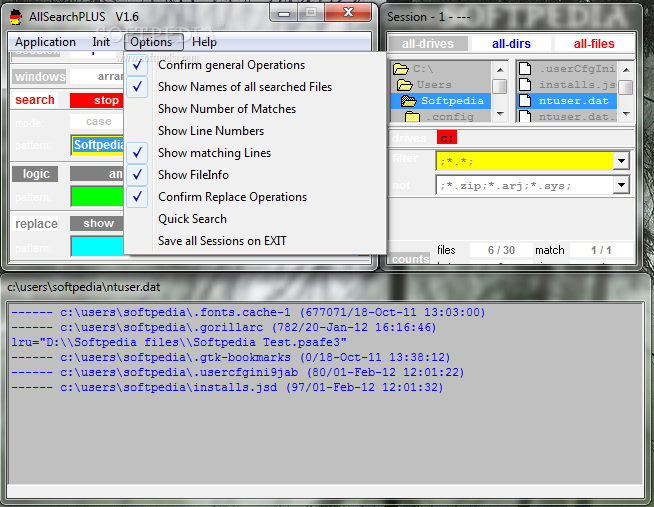Select .userCfgIni in file list
The width and height of the screenshot is (654, 507).
click(577, 69)
